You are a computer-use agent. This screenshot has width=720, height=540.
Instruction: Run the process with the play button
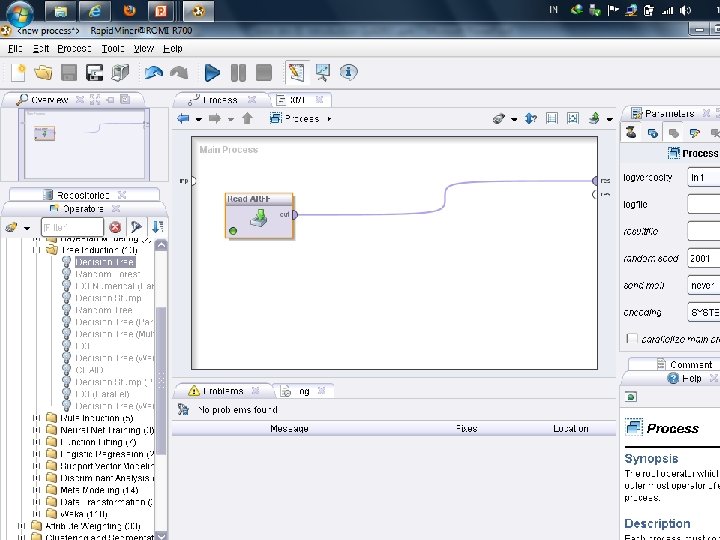tap(212, 73)
